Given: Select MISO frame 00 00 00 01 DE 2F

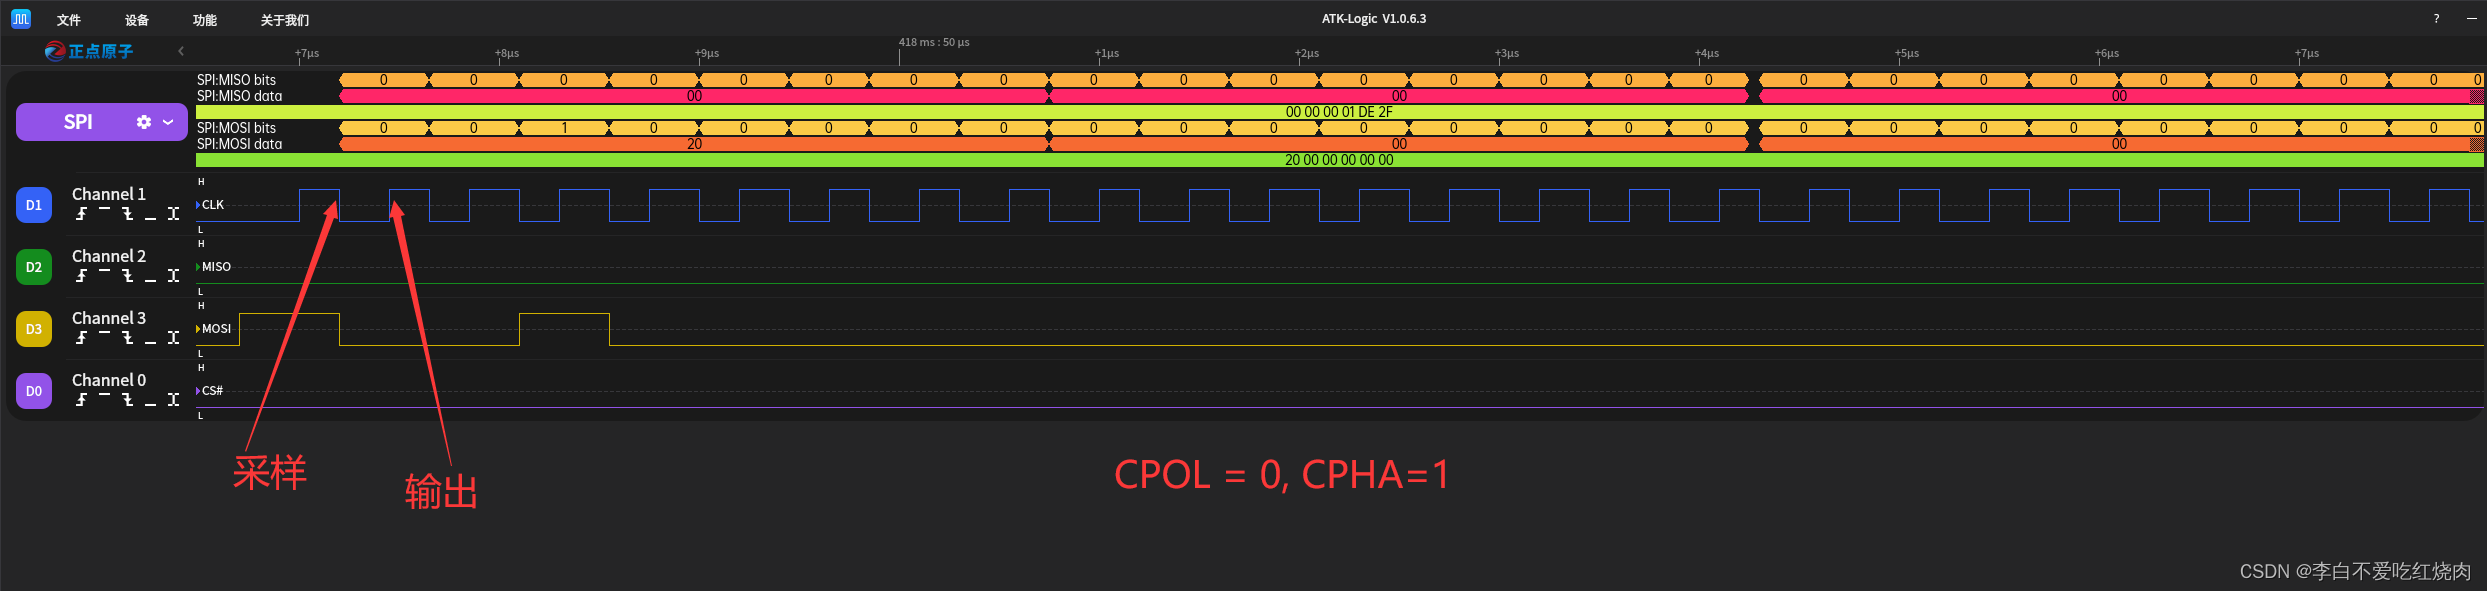Looking at the screenshot, I should (x=1339, y=112).
